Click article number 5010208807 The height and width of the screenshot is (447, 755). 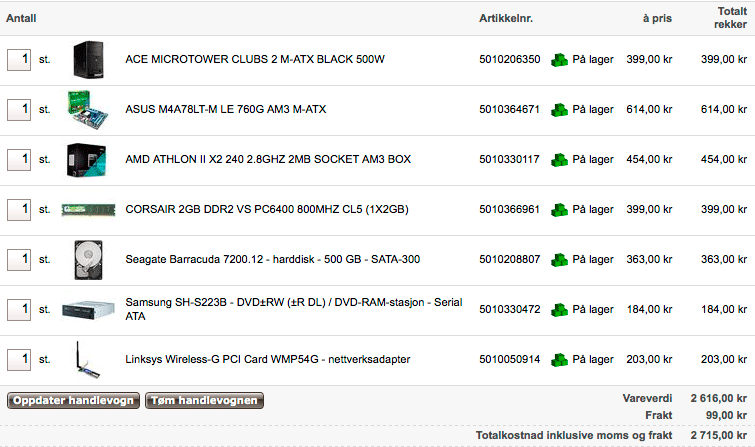[509, 259]
